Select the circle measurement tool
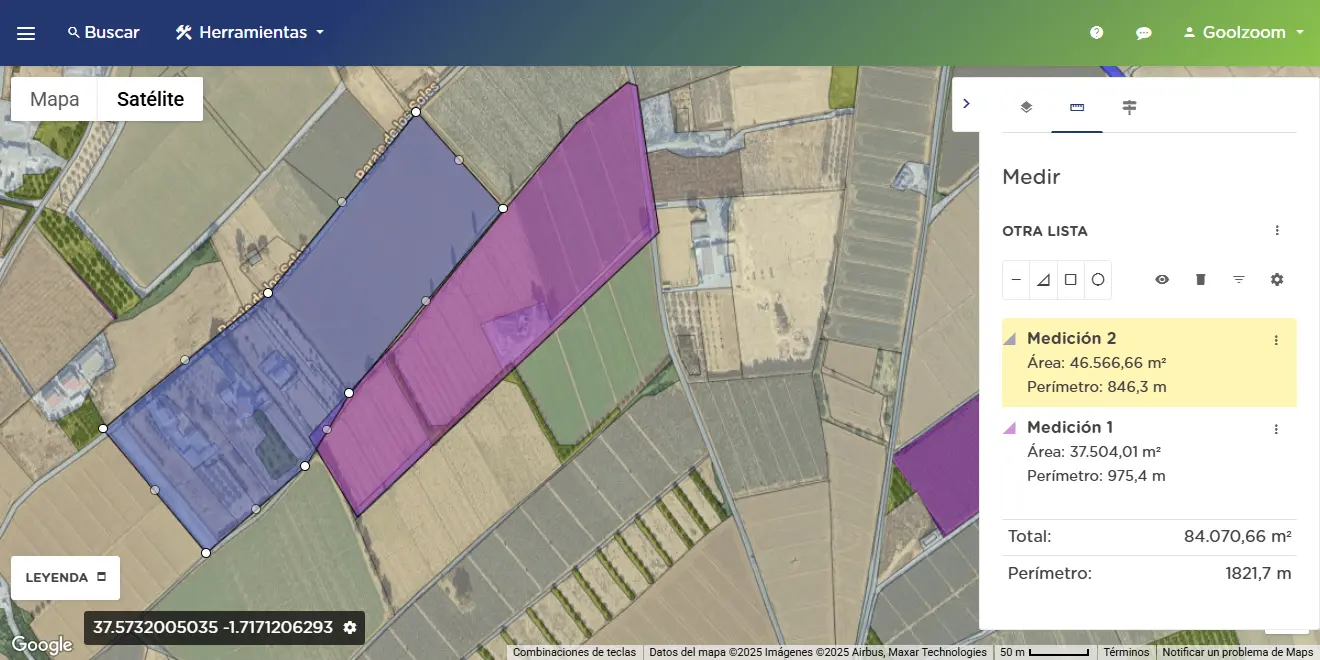This screenshot has height=660, width=1320. pyautogui.click(x=1098, y=280)
